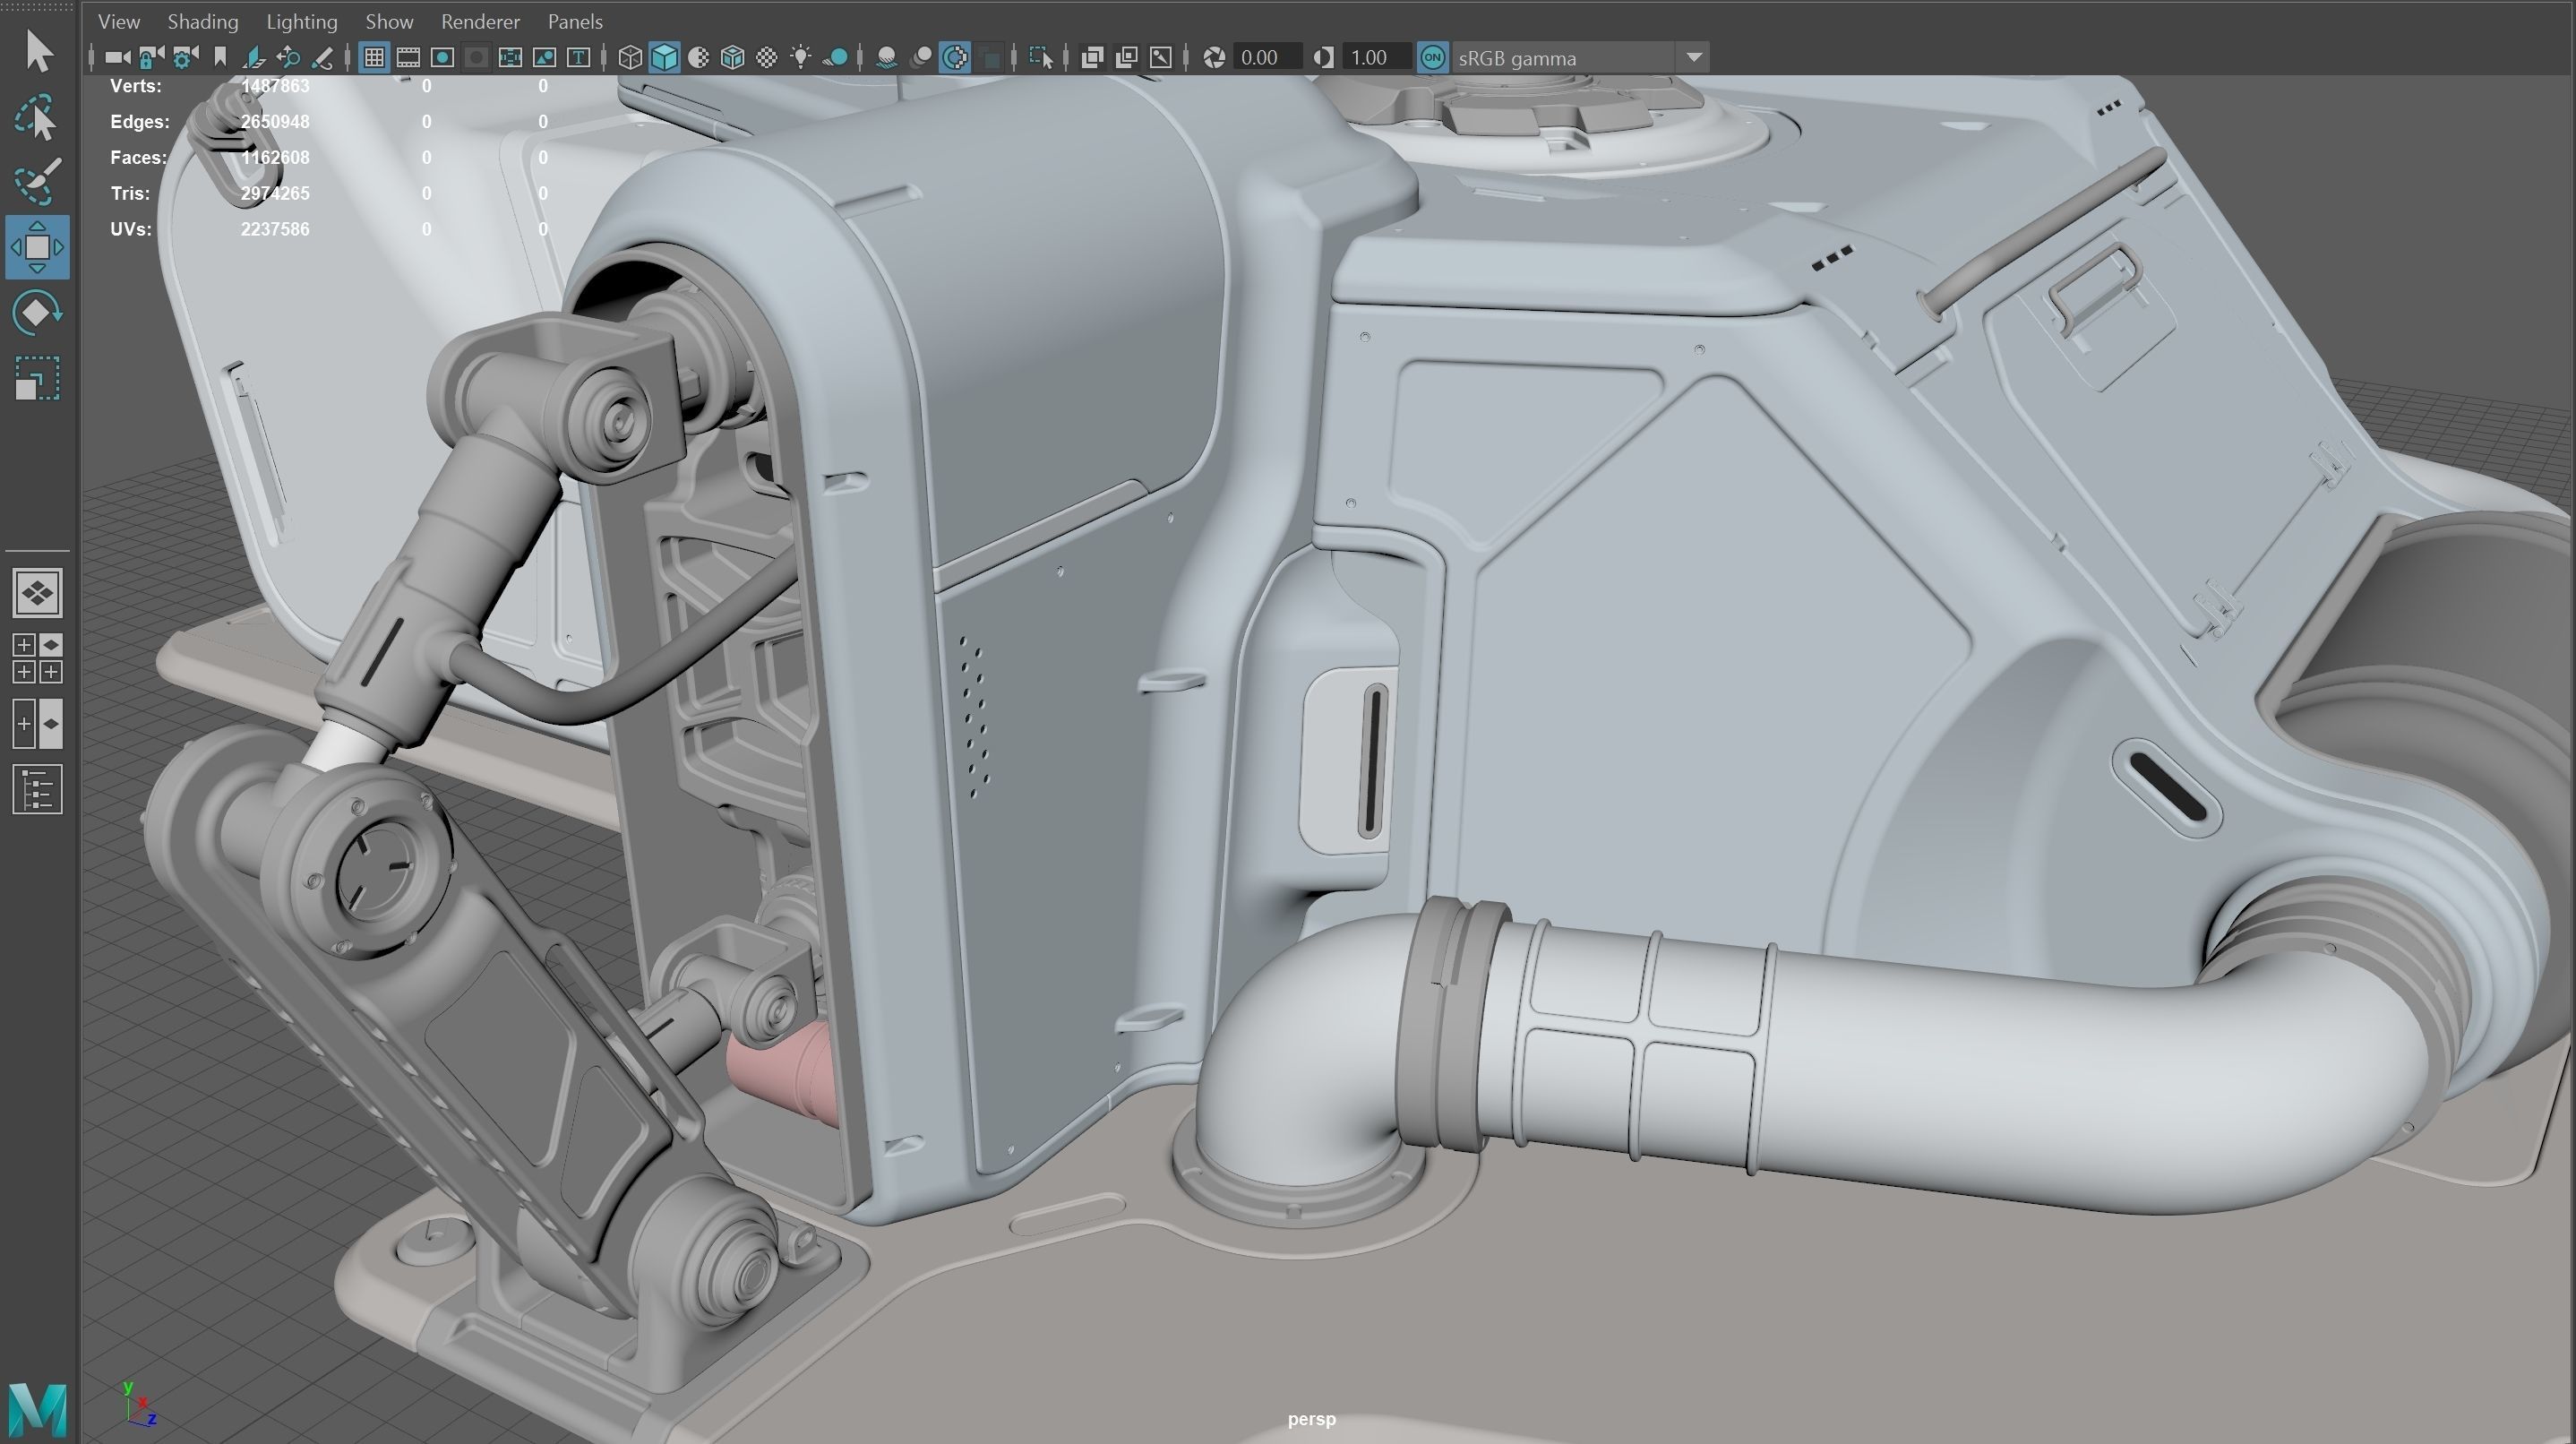Click the Maya logo icon
The image size is (2576, 1444).
point(38,1410)
